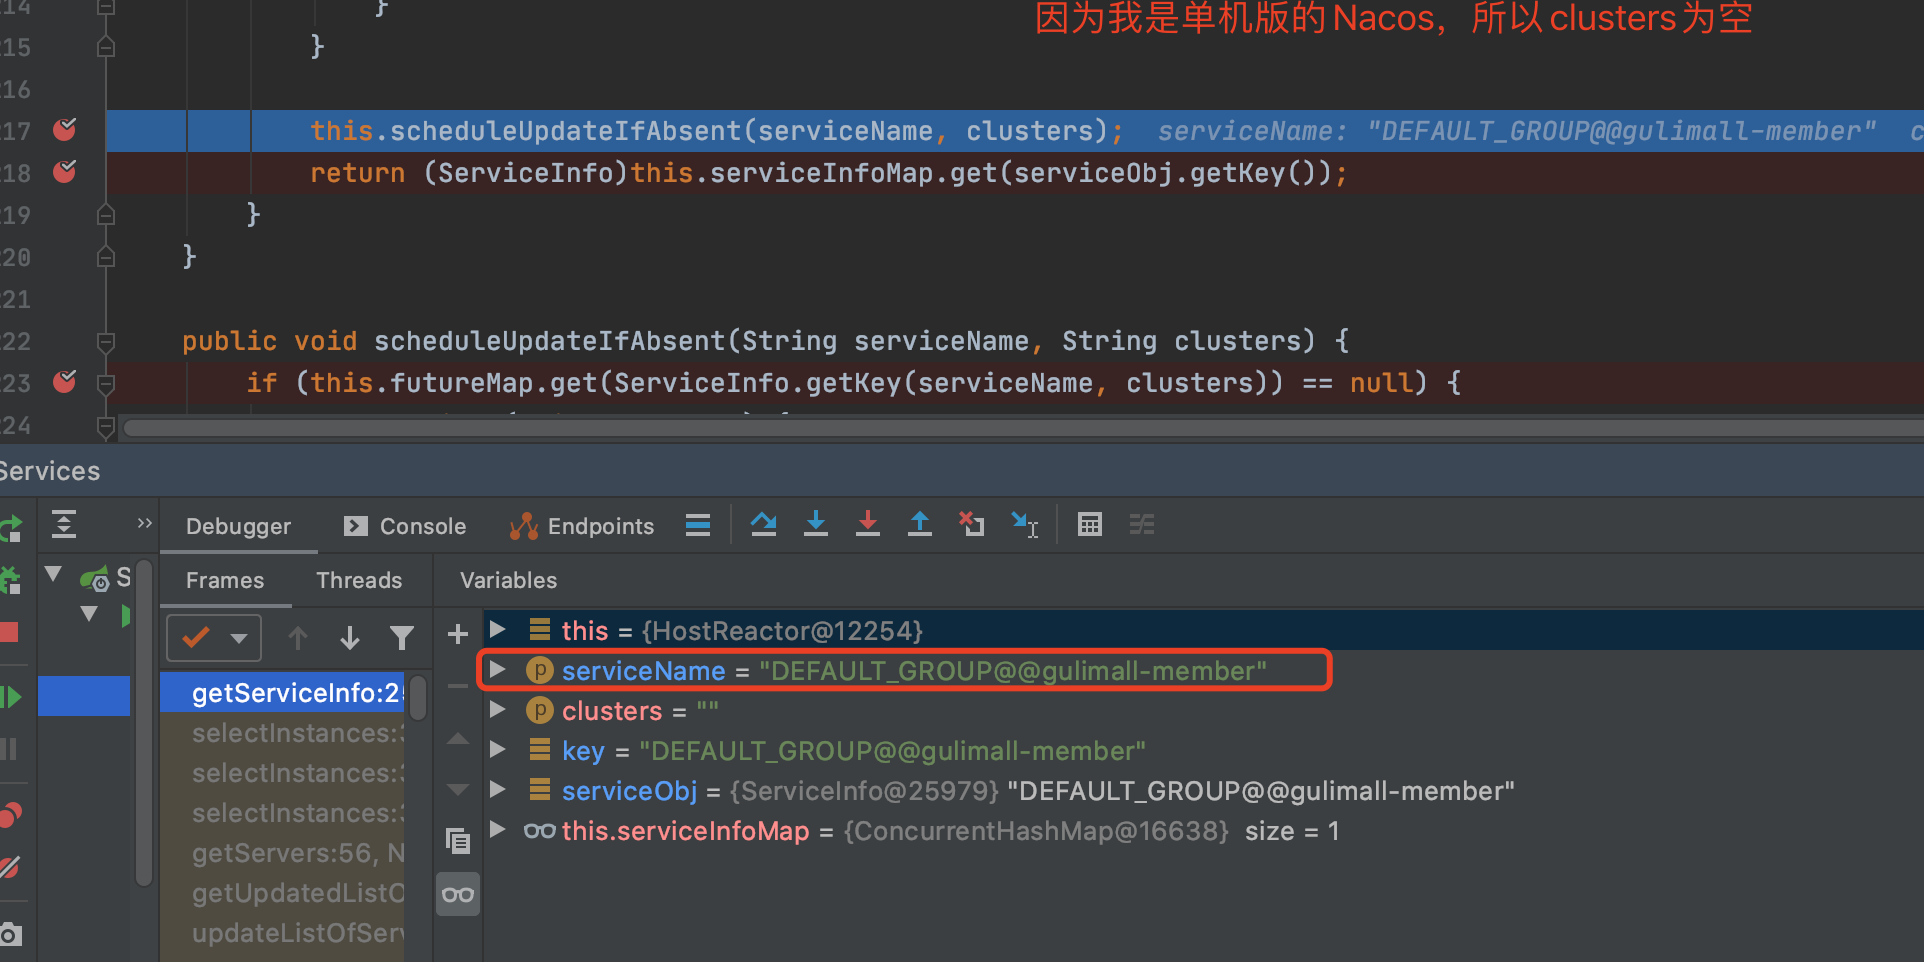Switch to the Console tab
This screenshot has height=962, width=1924.
point(405,526)
